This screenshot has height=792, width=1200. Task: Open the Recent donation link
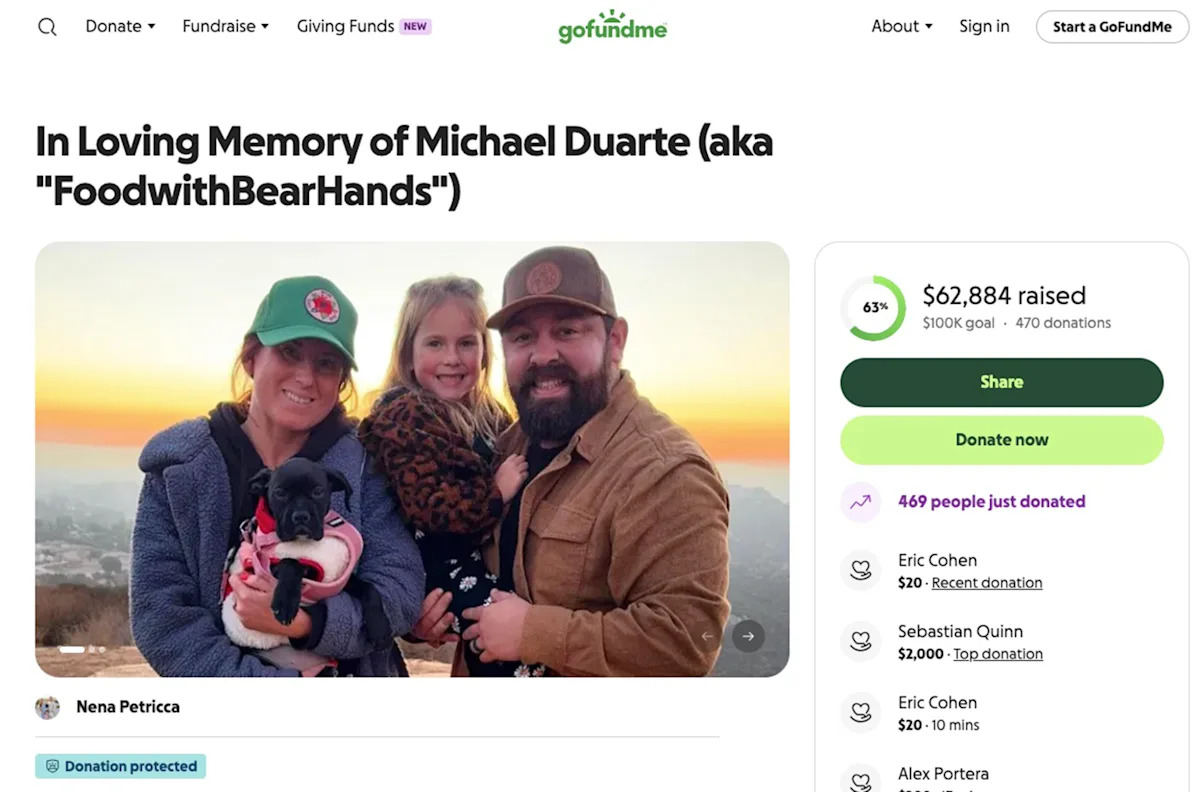click(986, 583)
